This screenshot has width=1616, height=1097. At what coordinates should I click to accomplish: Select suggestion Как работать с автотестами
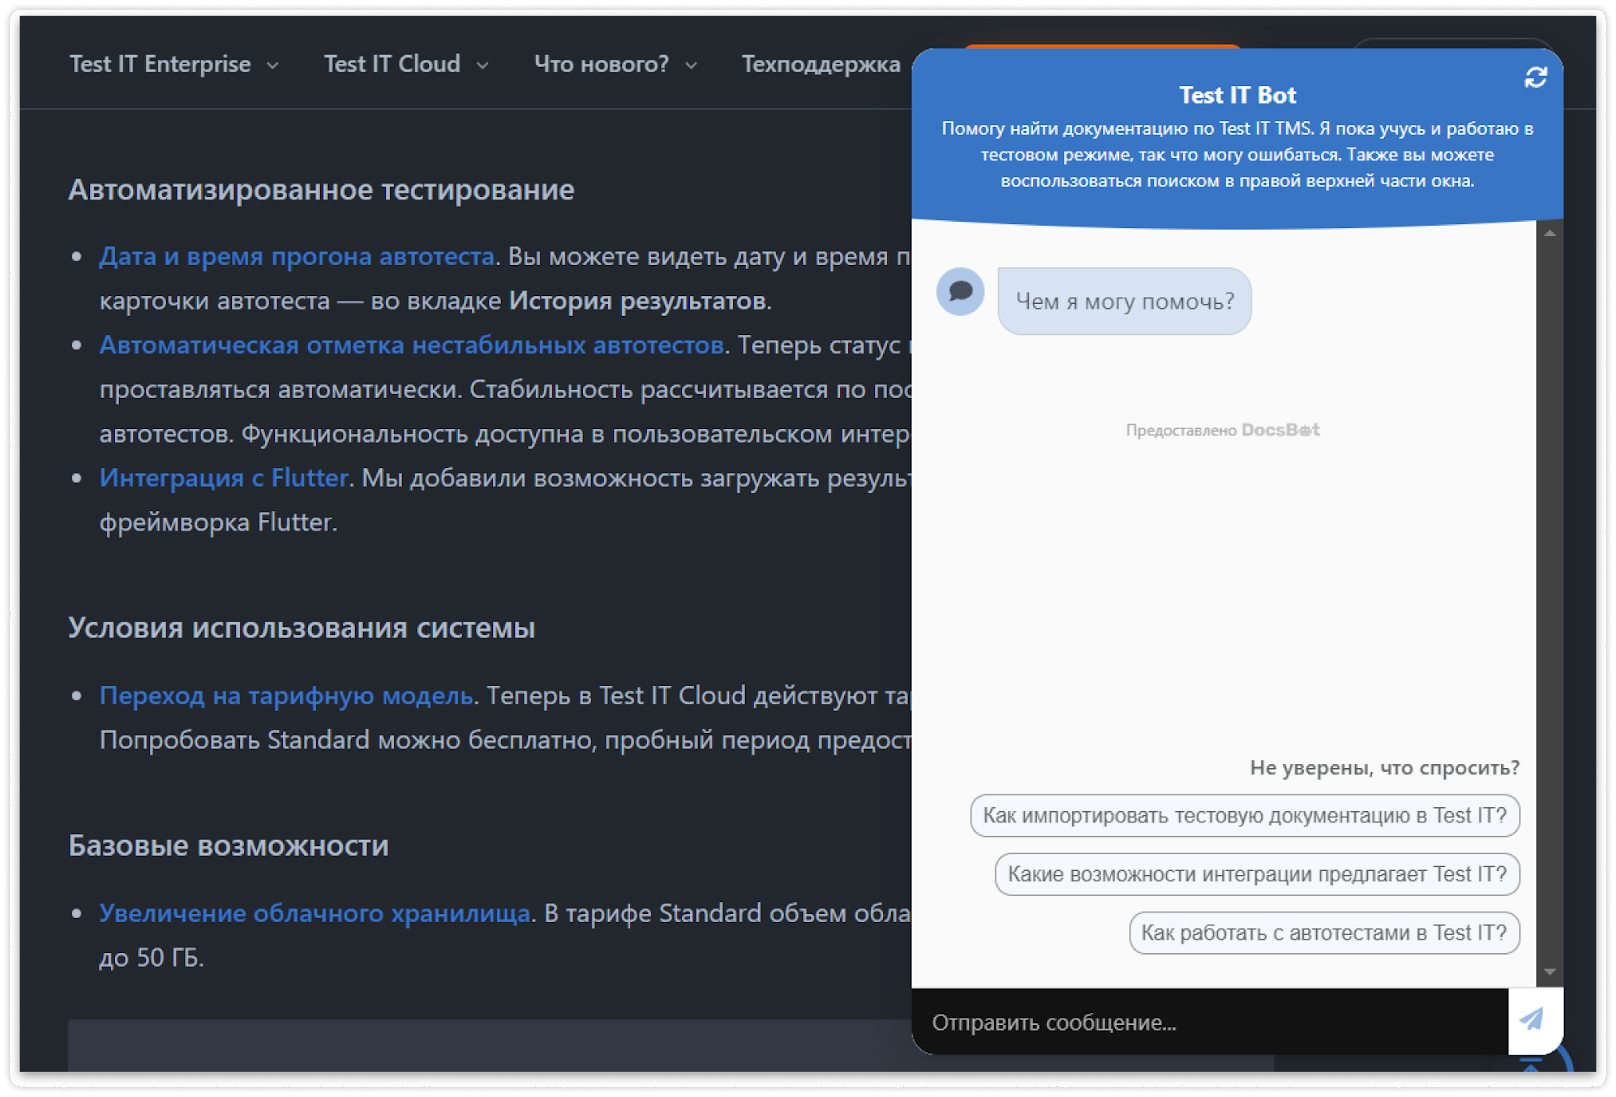coord(1324,933)
